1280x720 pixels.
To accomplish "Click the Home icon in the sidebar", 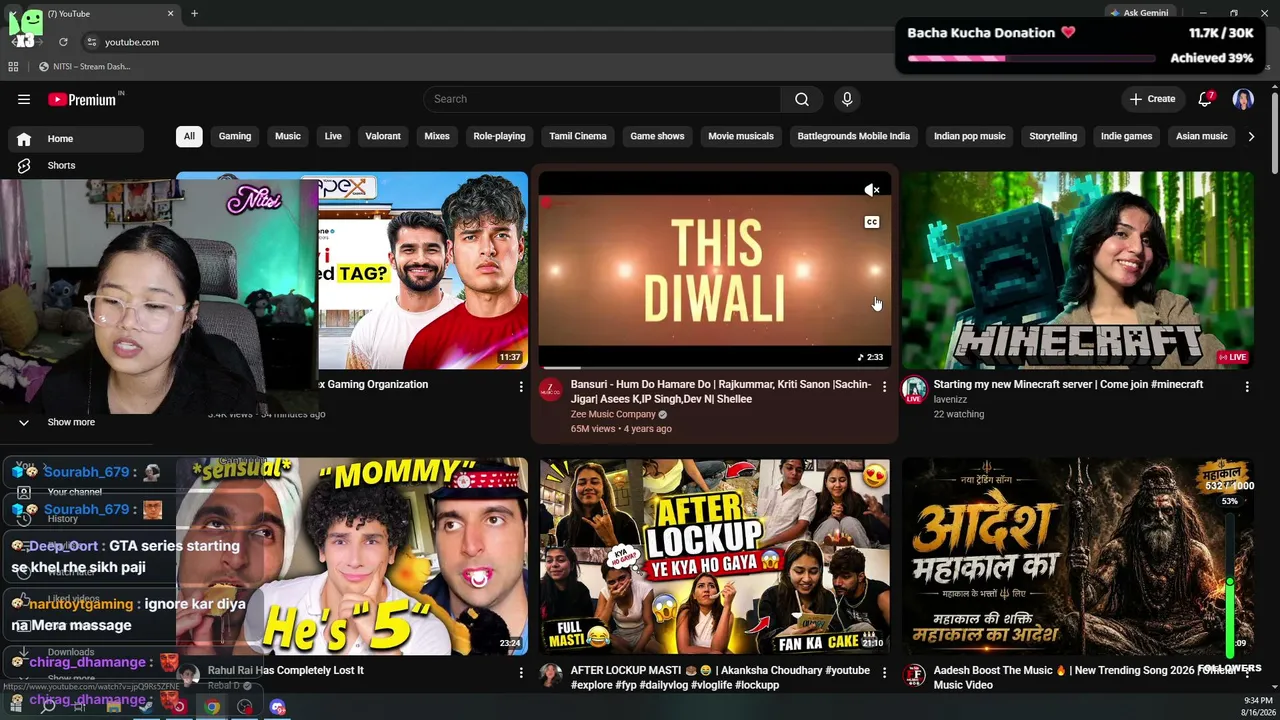I will [24, 139].
